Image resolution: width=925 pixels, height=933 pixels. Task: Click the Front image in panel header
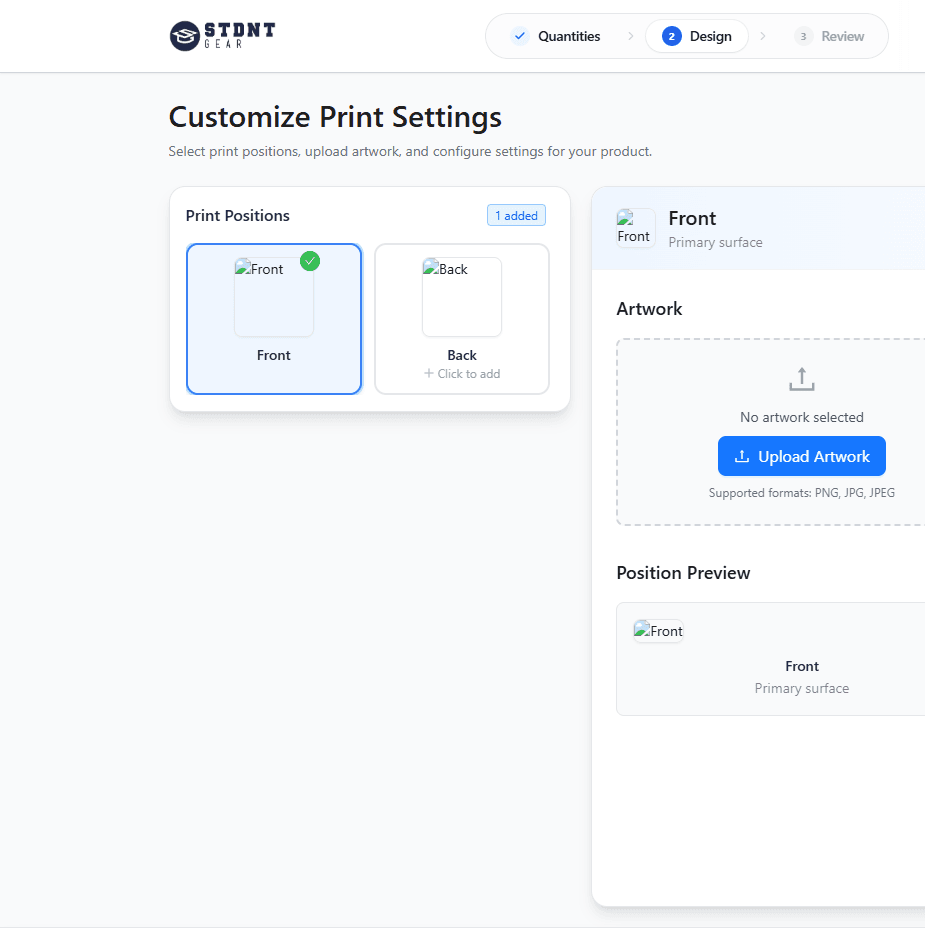coord(635,228)
